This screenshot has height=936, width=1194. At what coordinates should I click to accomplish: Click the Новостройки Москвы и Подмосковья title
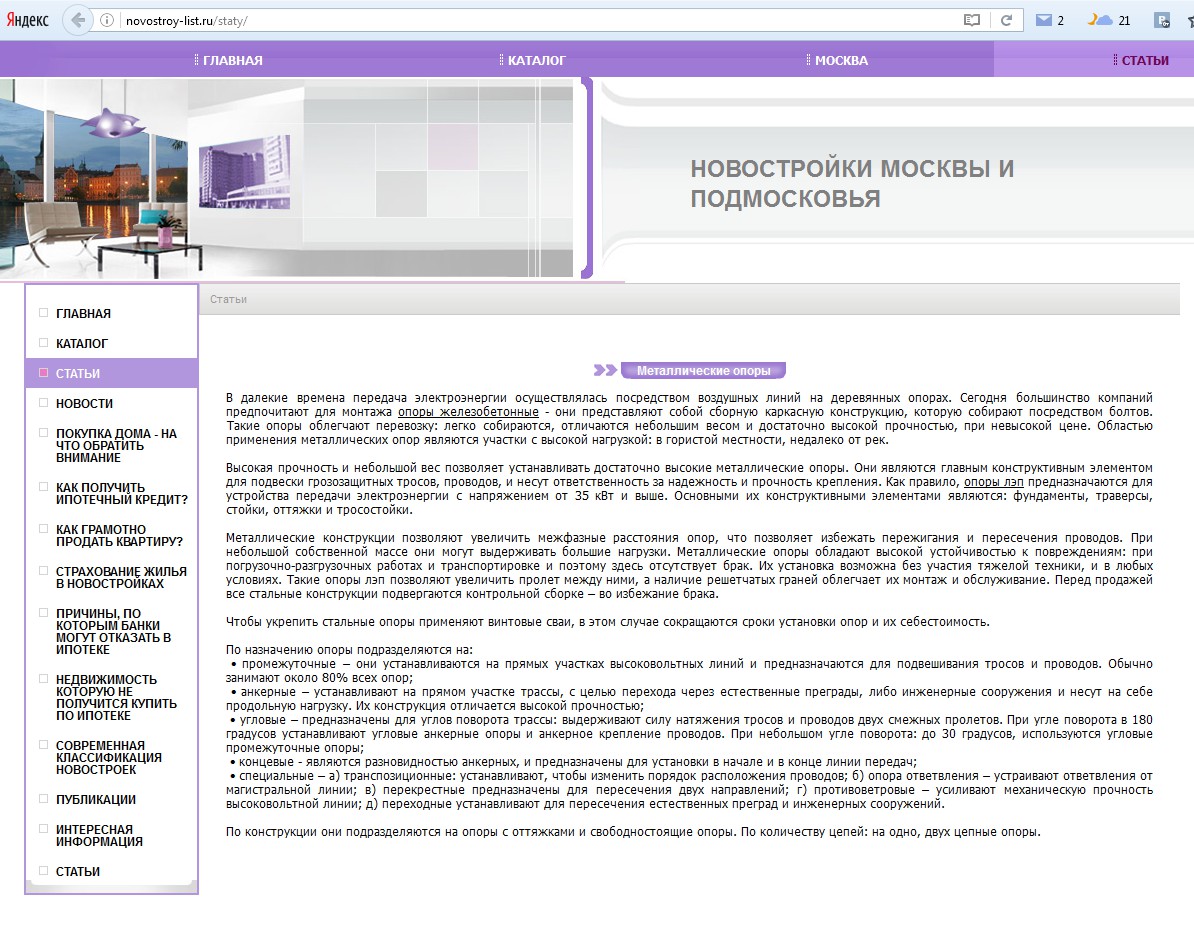[x=852, y=184]
